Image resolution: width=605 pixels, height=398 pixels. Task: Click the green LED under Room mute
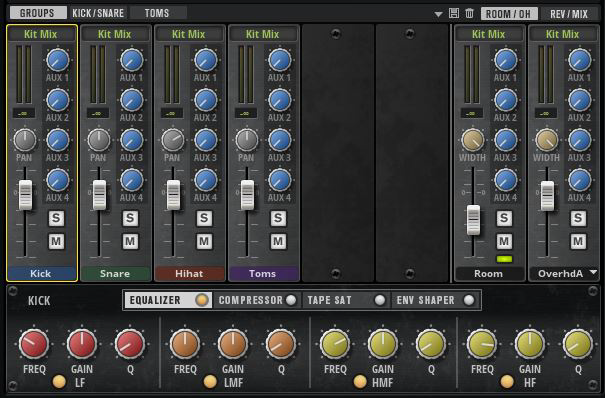pos(504,259)
